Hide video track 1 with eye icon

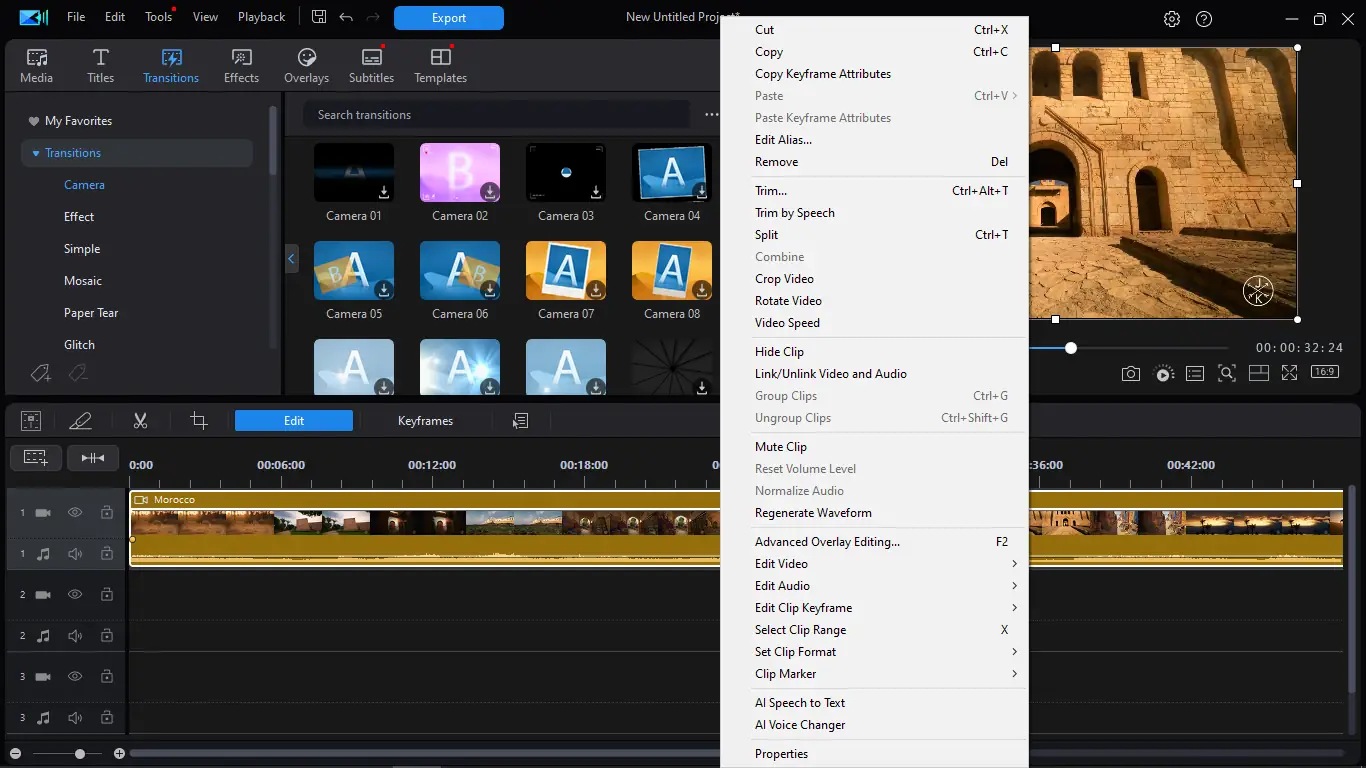(x=75, y=512)
